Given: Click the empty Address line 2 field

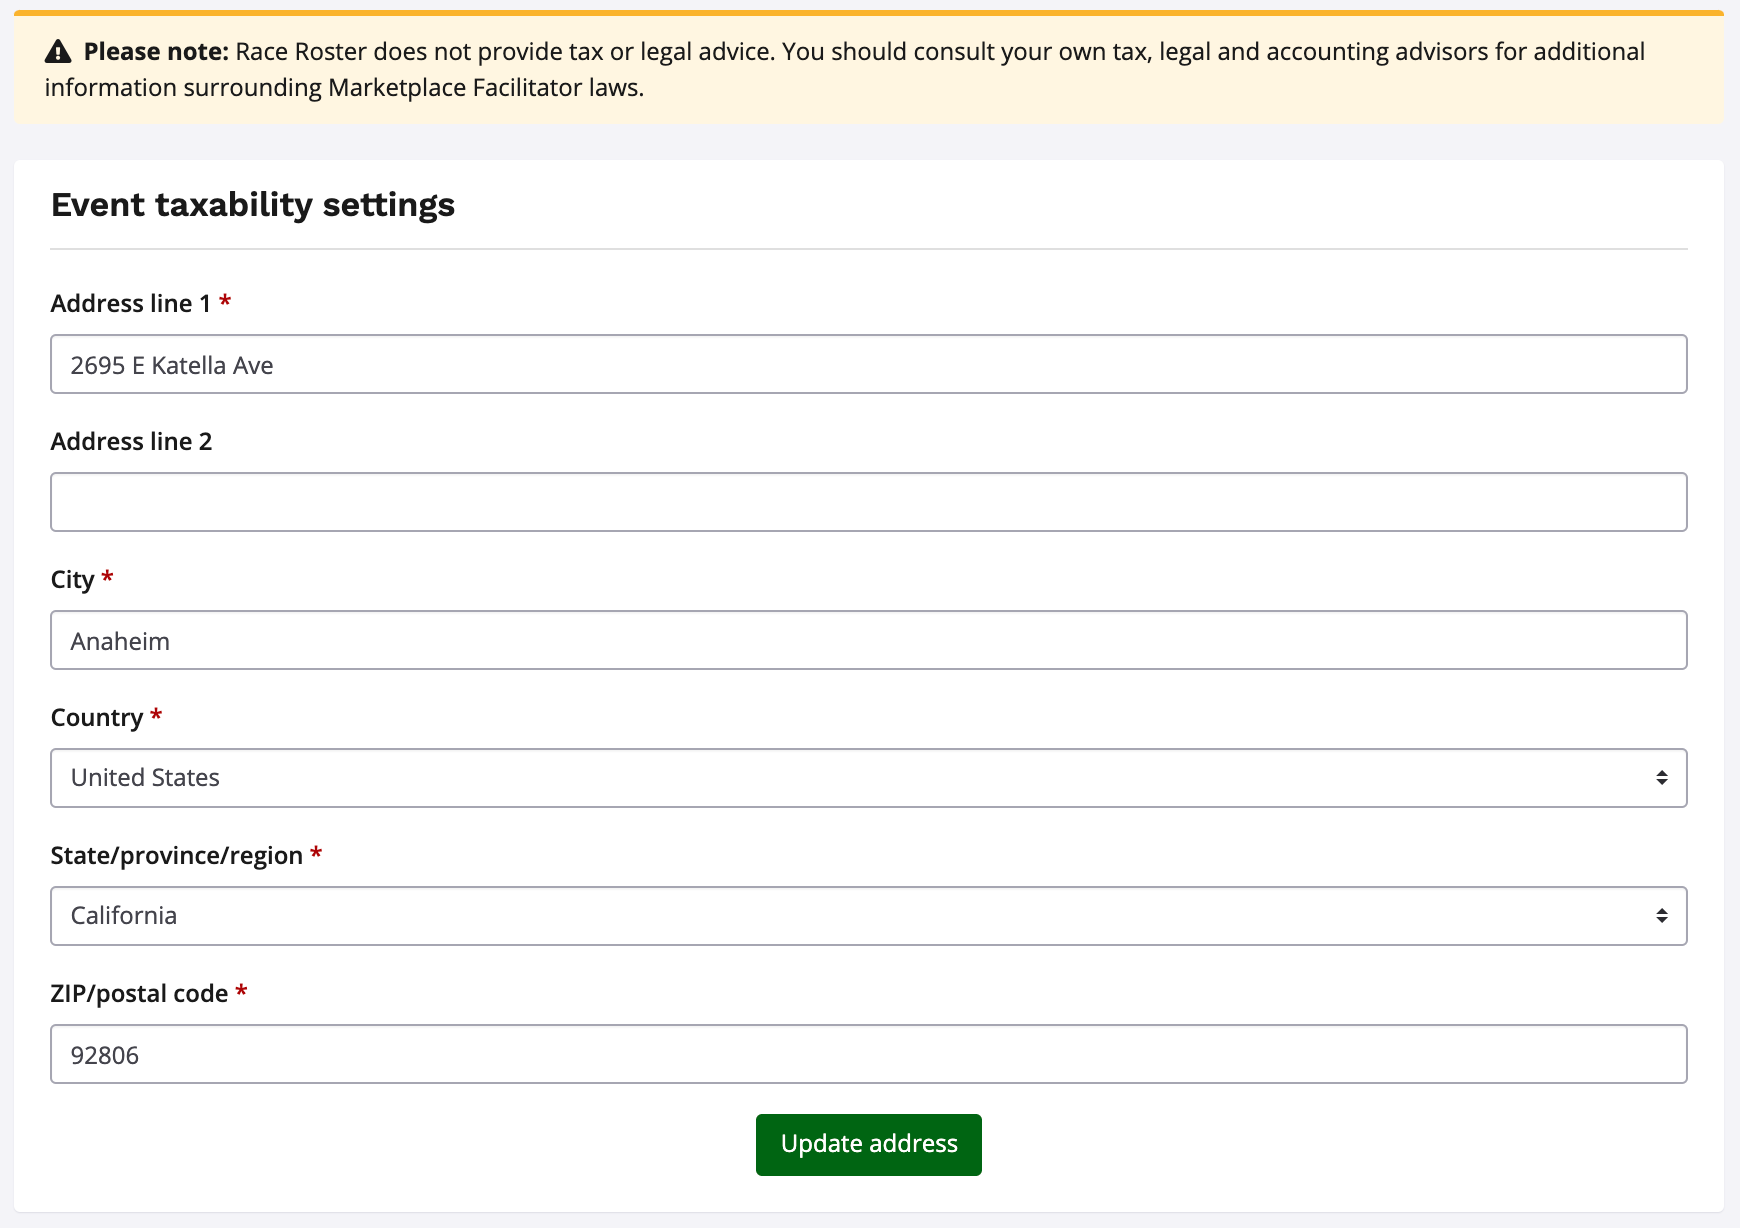Looking at the screenshot, I should pyautogui.click(x=868, y=503).
